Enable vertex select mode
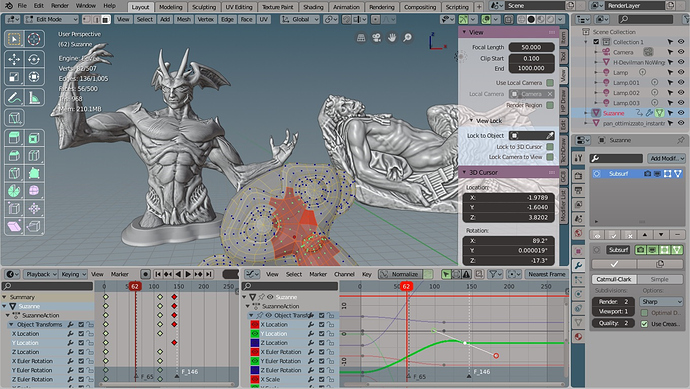 point(87,19)
